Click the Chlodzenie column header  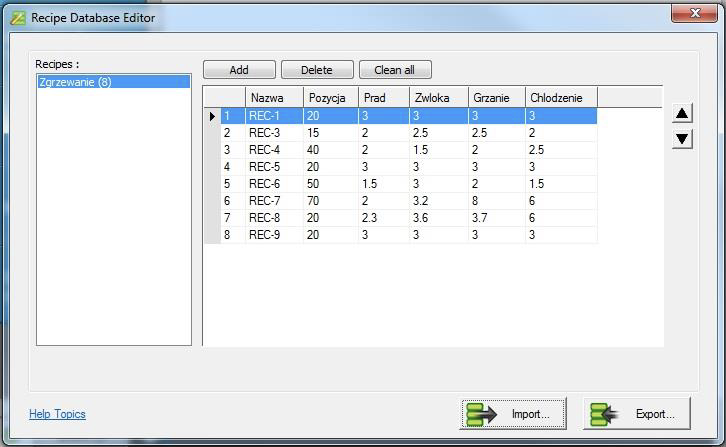560,98
